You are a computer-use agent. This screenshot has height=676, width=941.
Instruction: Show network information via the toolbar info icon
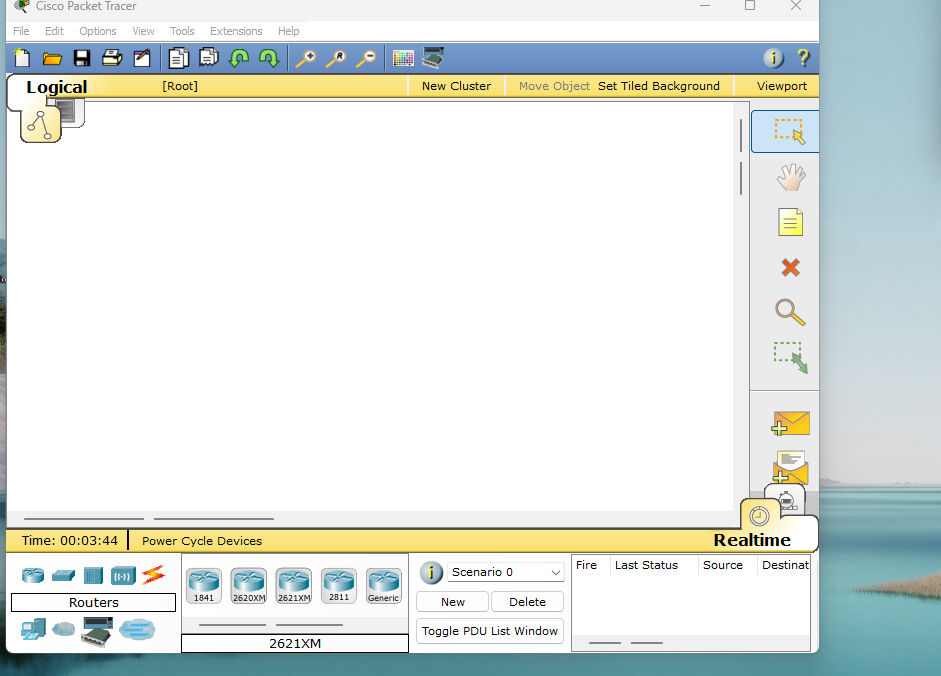[x=774, y=58]
